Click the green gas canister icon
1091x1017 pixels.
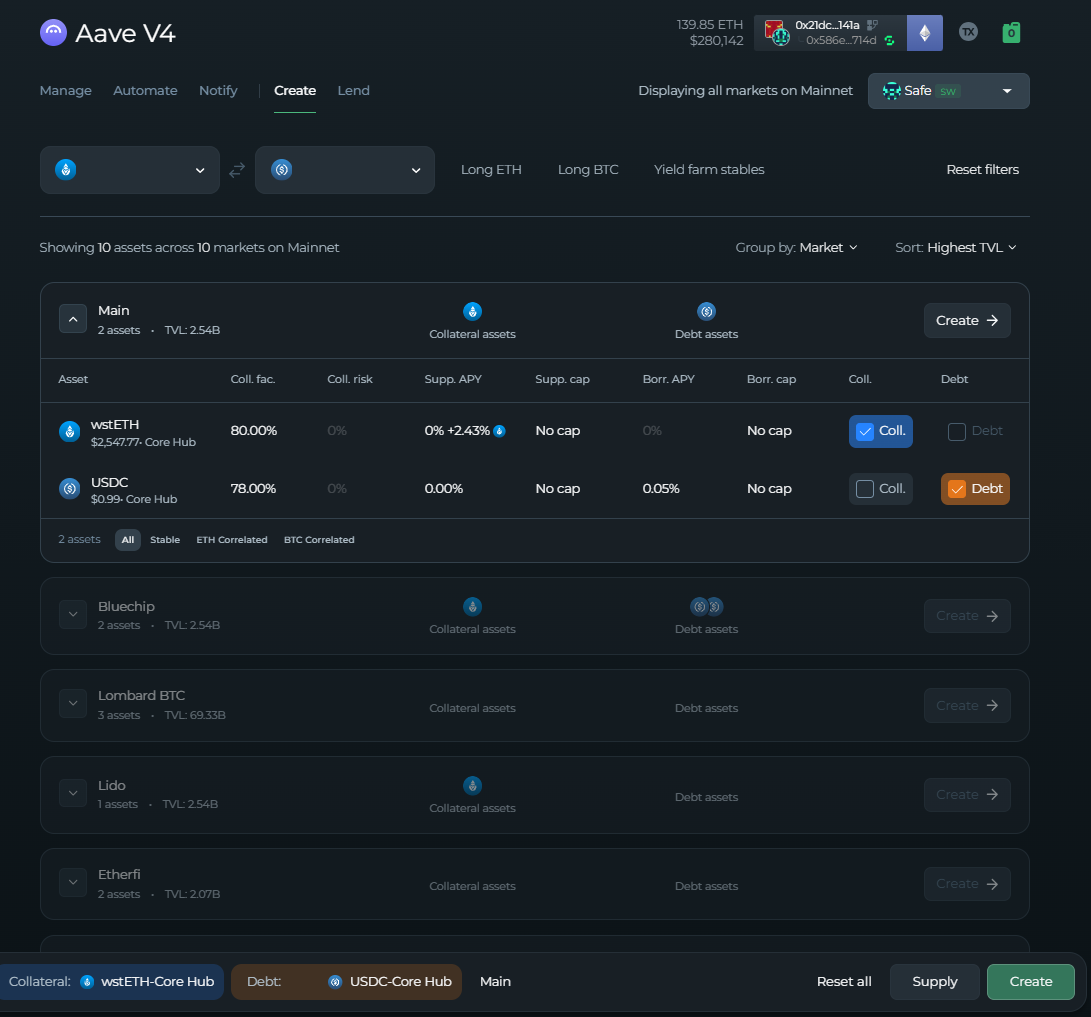click(x=1011, y=32)
